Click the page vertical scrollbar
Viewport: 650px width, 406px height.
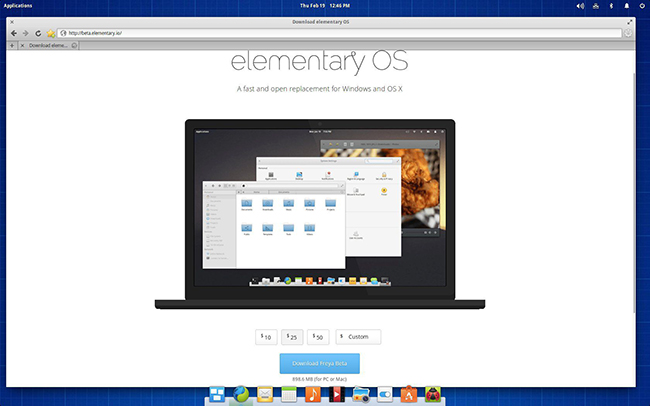(634, 193)
